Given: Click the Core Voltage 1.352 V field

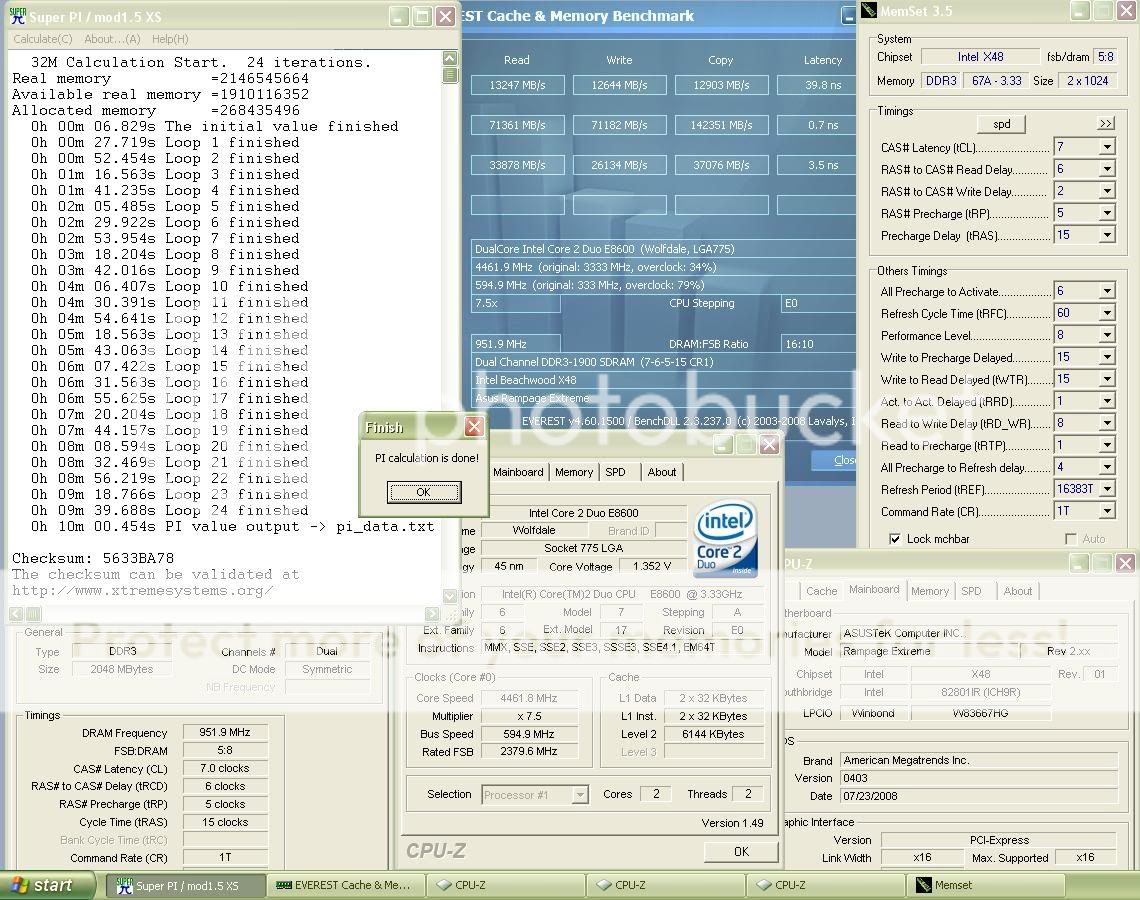Looking at the screenshot, I should pos(652,566).
